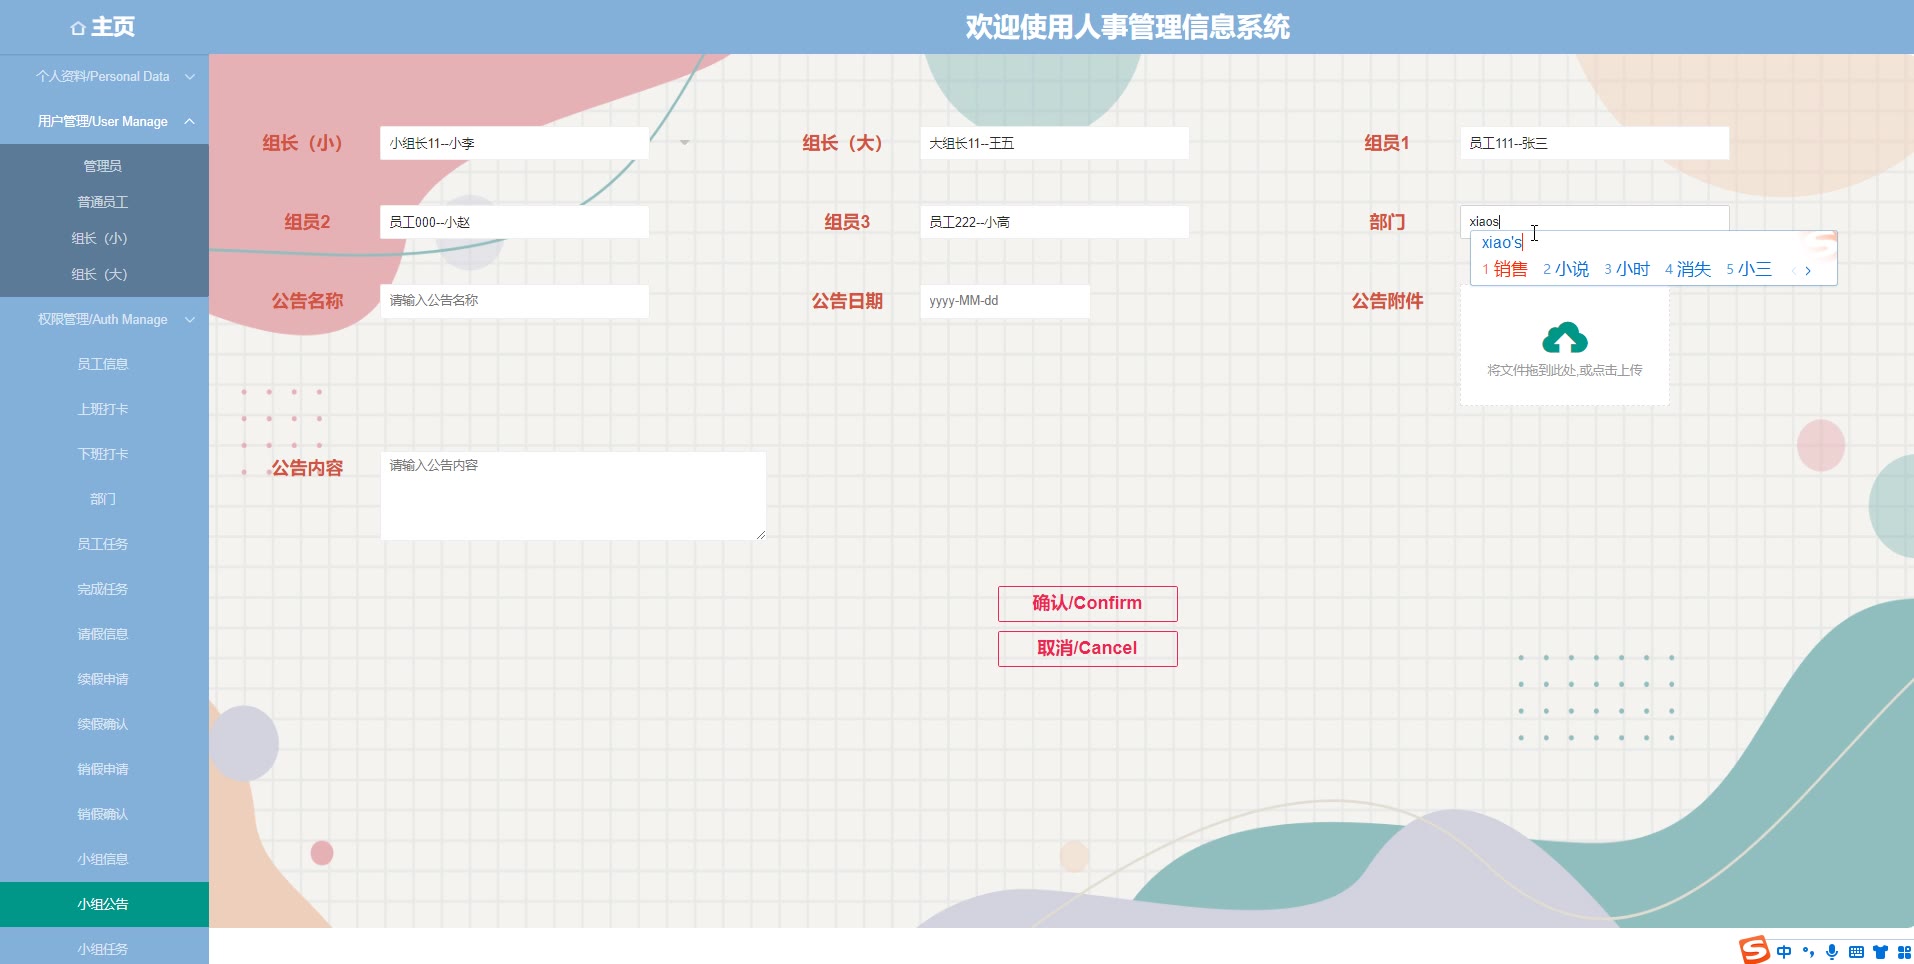This screenshot has height=964, width=1914.
Task: Open the IME toolbox grid icon
Action: pos(1903,952)
